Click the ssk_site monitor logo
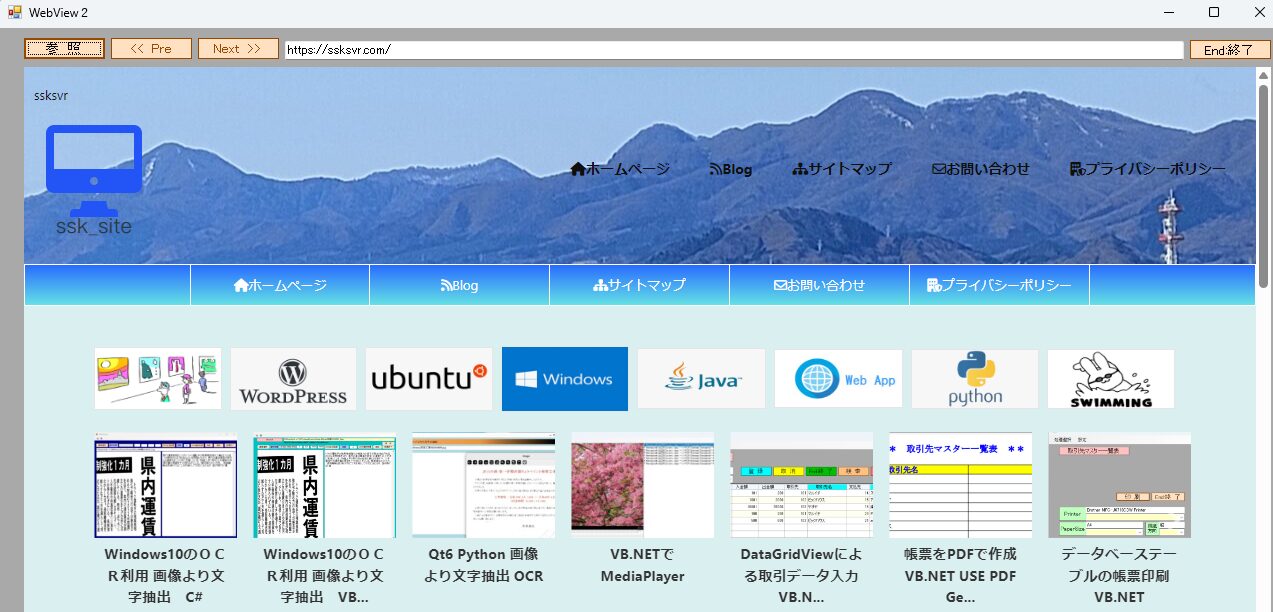1273x612 pixels. pyautogui.click(x=93, y=160)
